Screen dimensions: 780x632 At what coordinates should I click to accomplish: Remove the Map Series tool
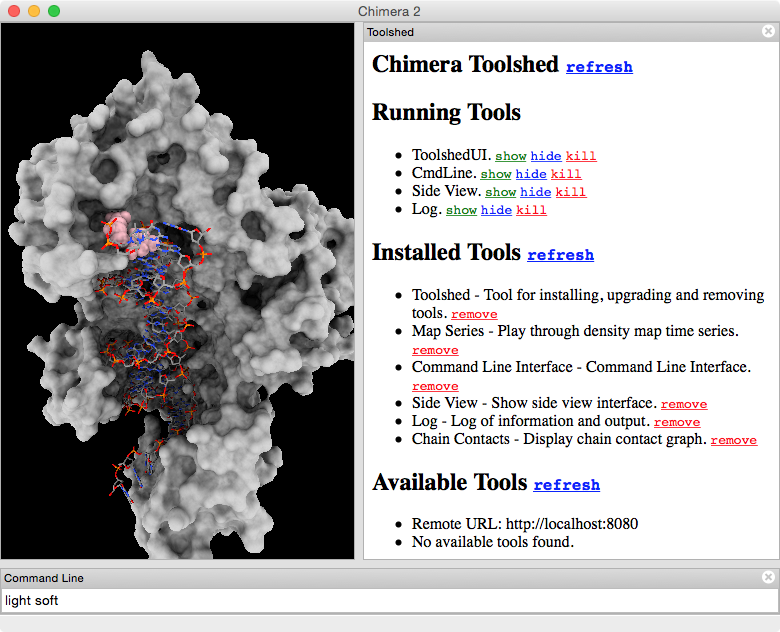(x=435, y=350)
